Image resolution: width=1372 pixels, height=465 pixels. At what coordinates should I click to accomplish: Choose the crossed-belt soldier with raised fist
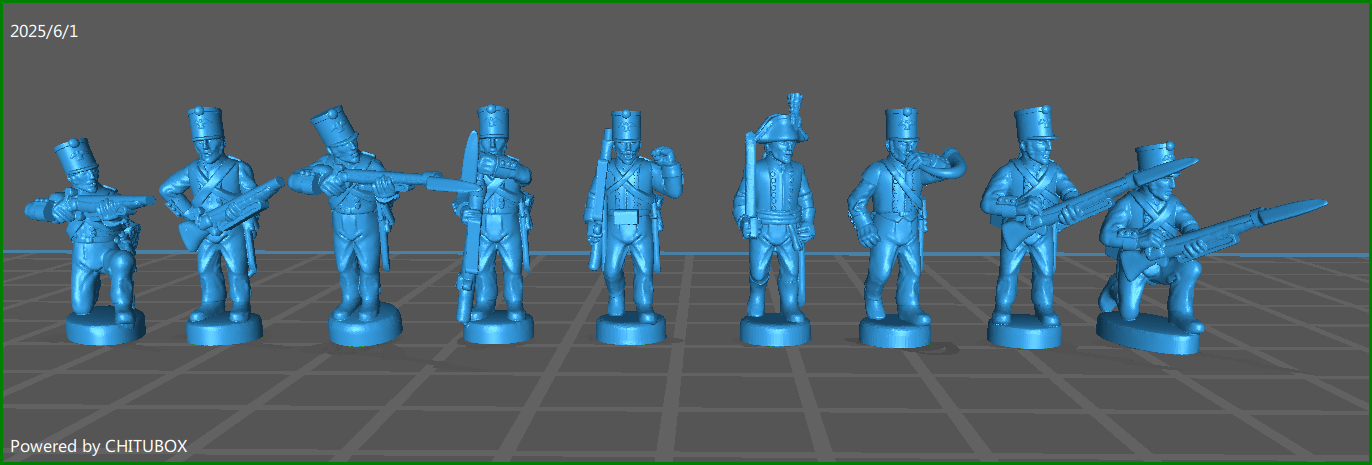633,228
